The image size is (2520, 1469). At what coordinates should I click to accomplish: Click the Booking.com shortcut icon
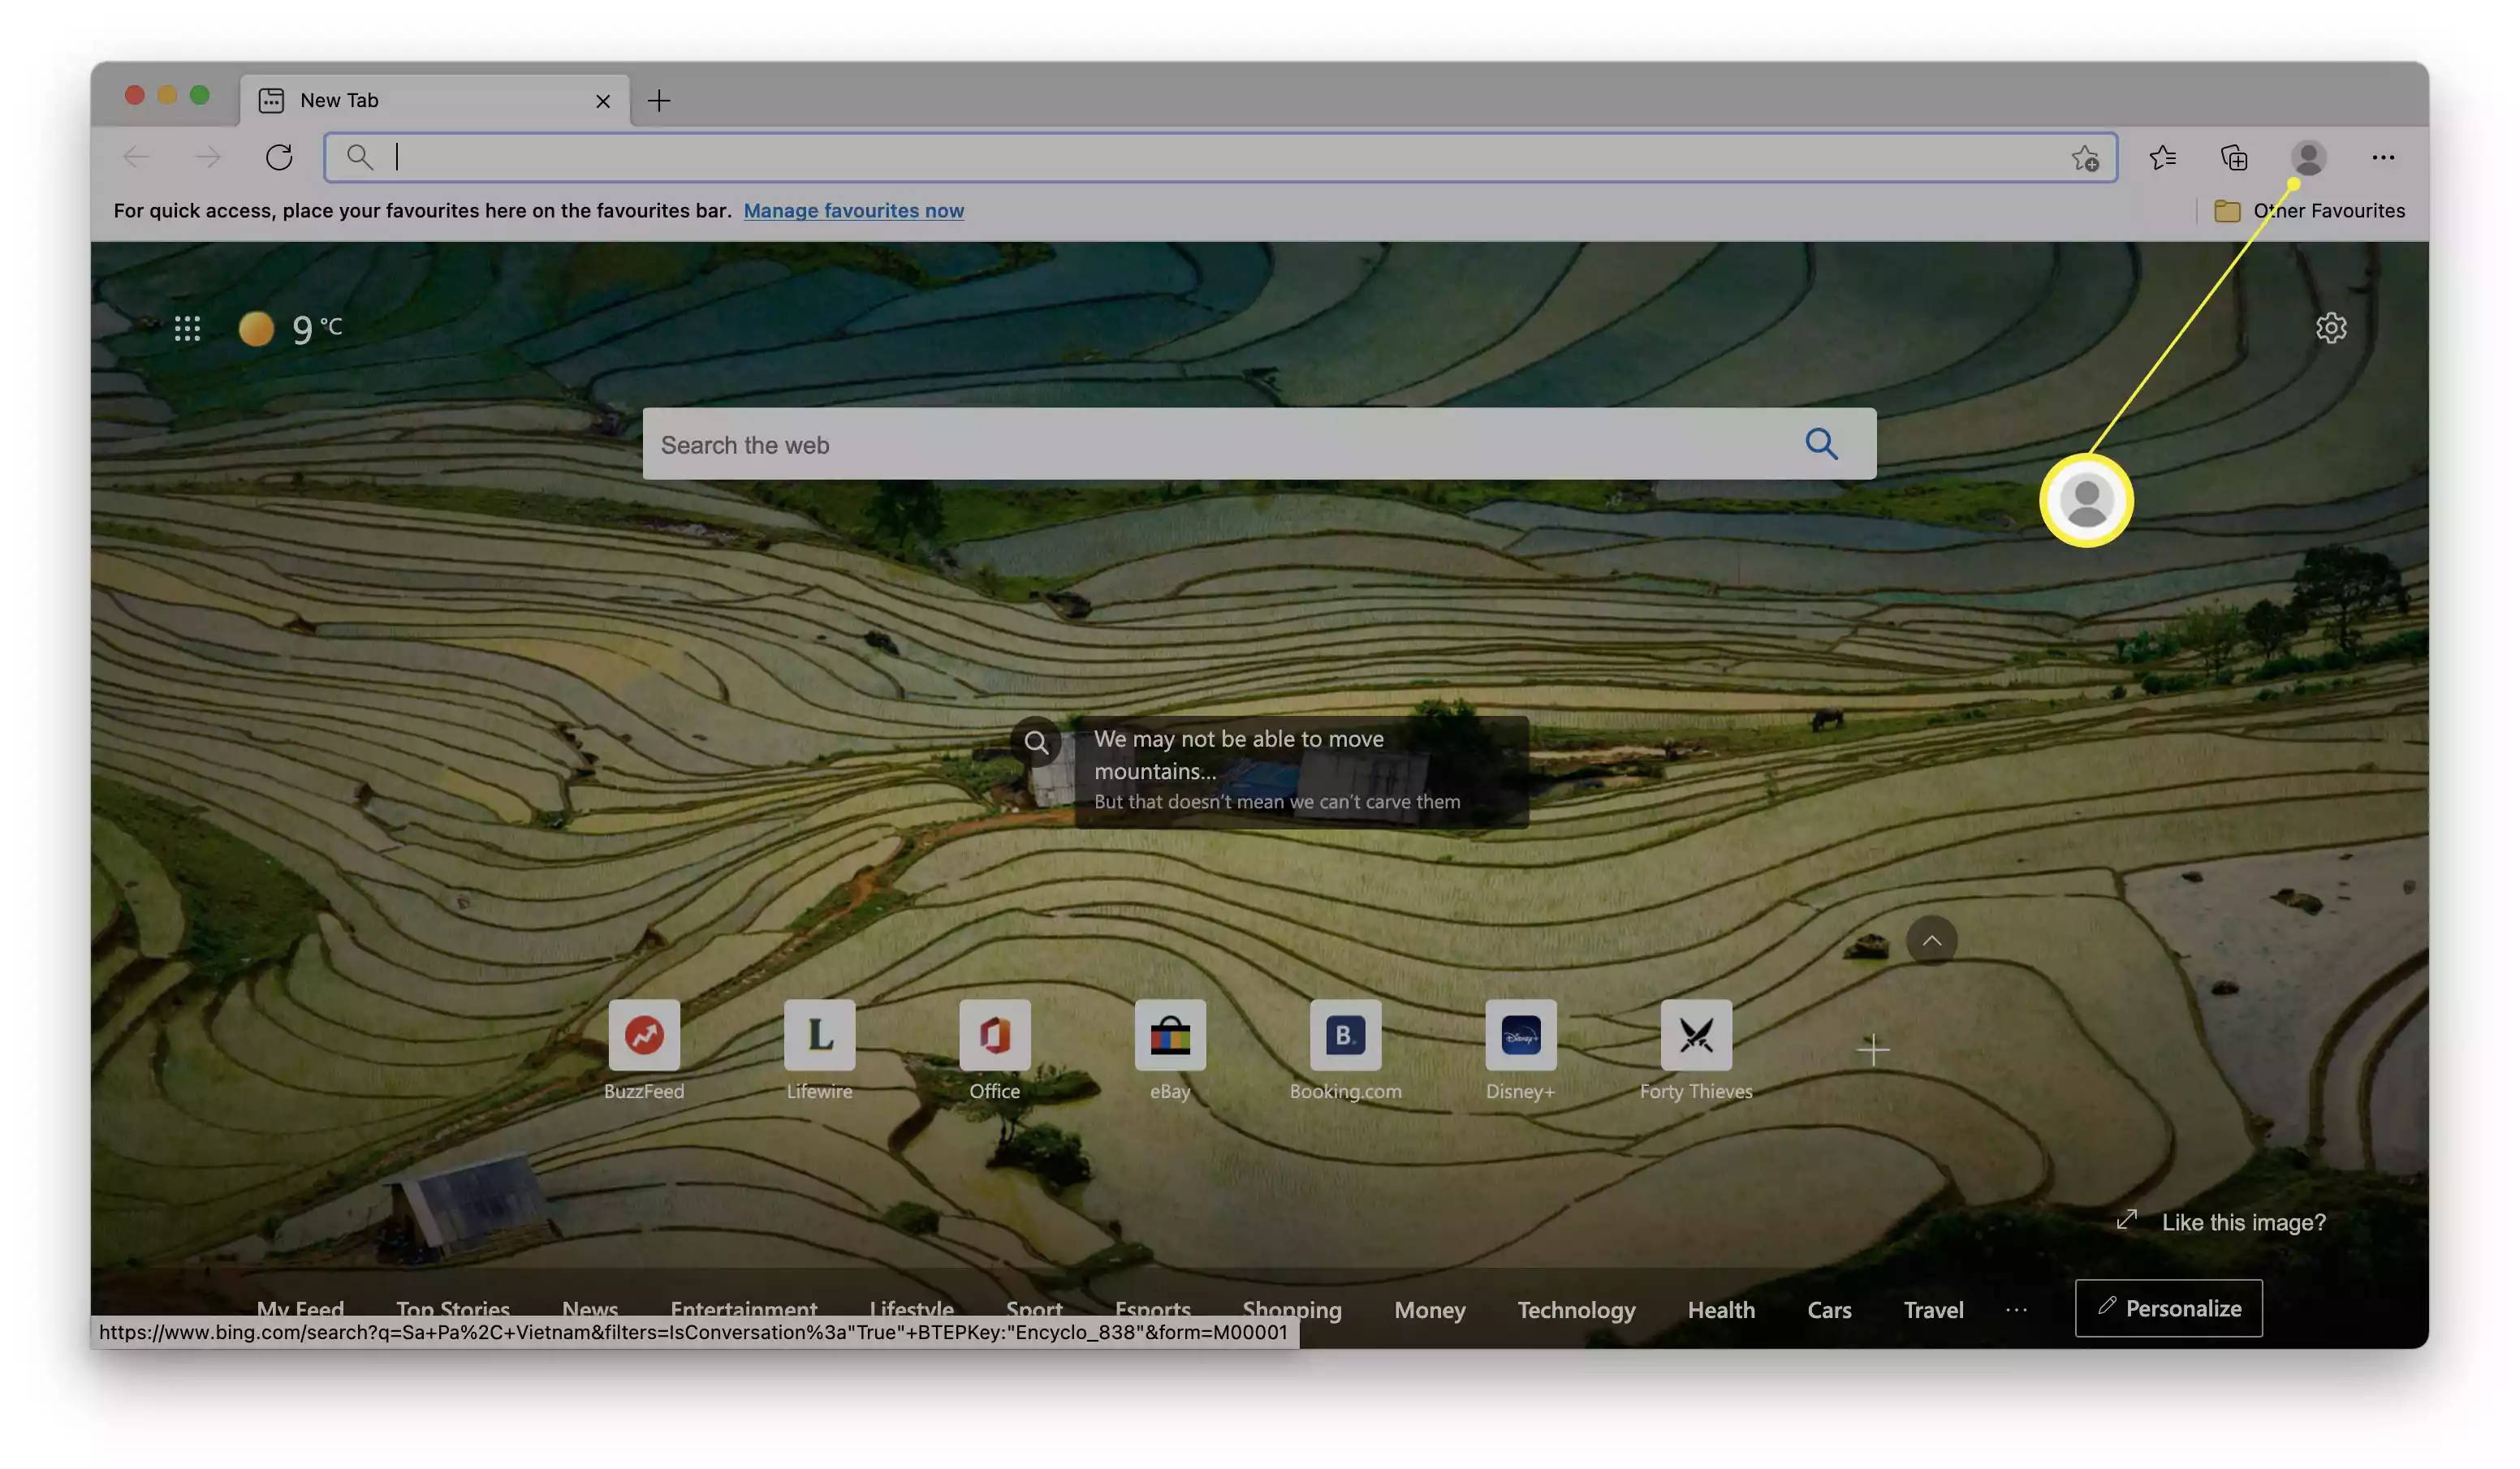[1344, 1033]
